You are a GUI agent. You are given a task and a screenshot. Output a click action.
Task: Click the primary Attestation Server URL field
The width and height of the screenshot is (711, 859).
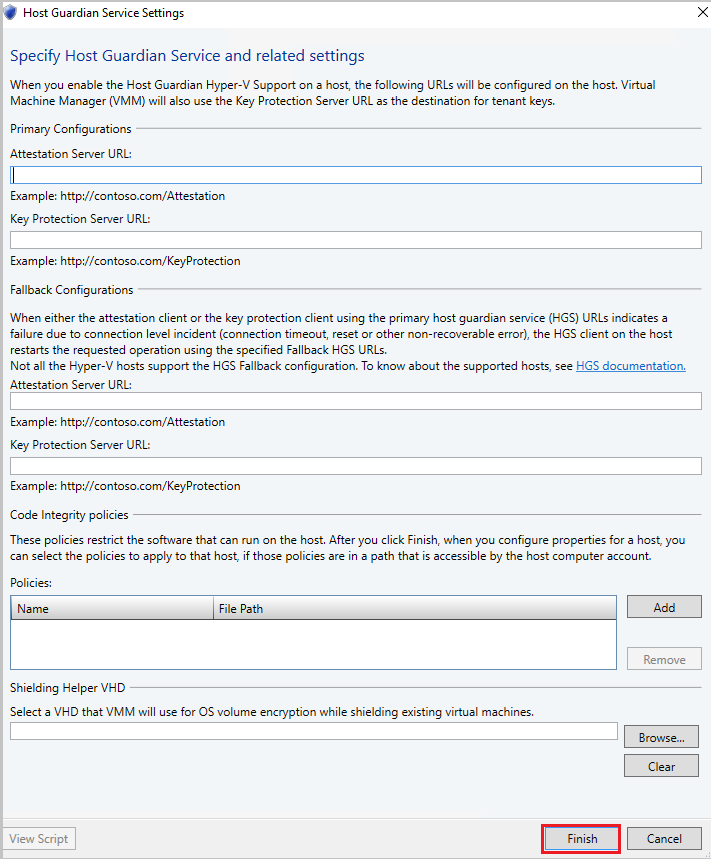tap(355, 174)
